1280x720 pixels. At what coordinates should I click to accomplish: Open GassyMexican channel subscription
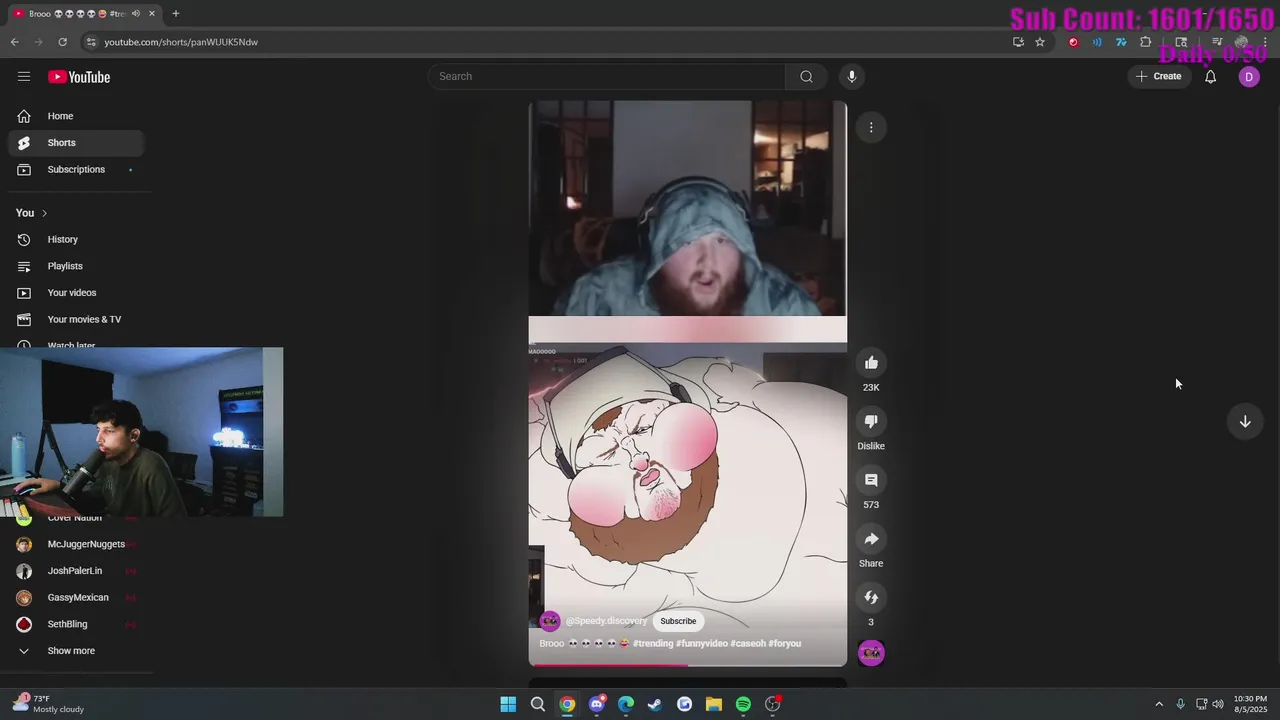(76, 598)
